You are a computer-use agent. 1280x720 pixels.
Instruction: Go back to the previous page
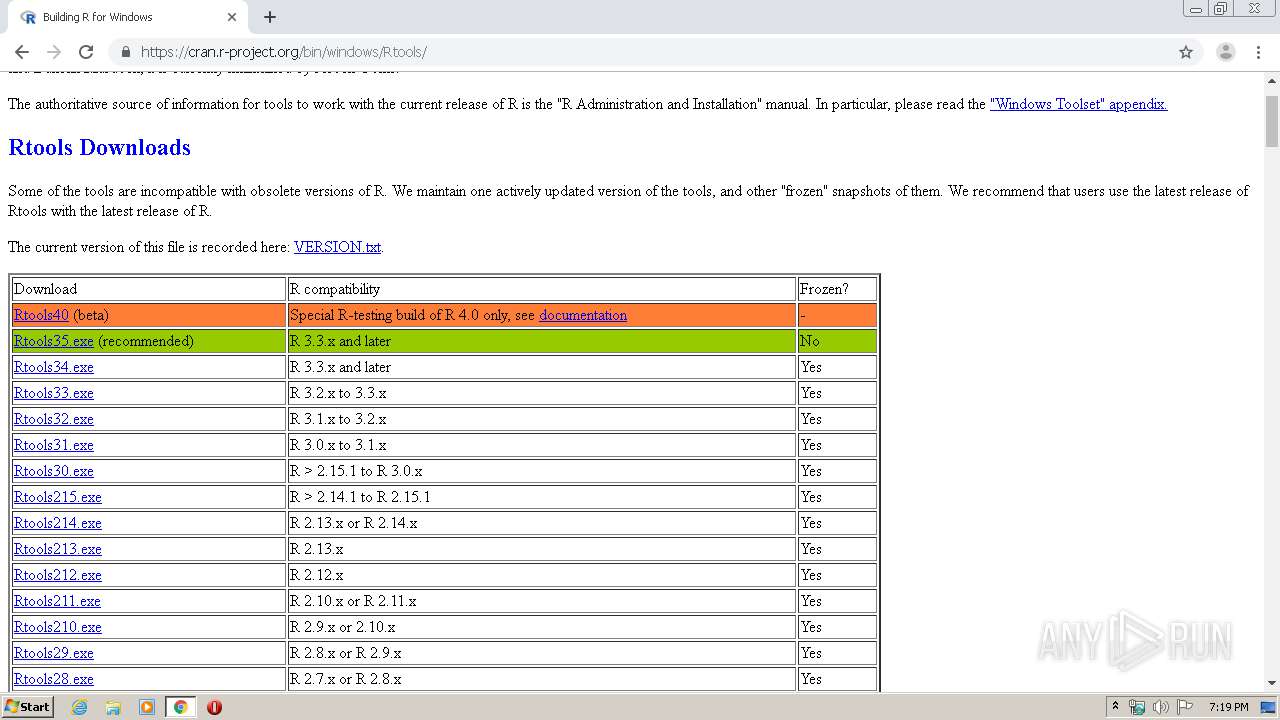(22, 52)
